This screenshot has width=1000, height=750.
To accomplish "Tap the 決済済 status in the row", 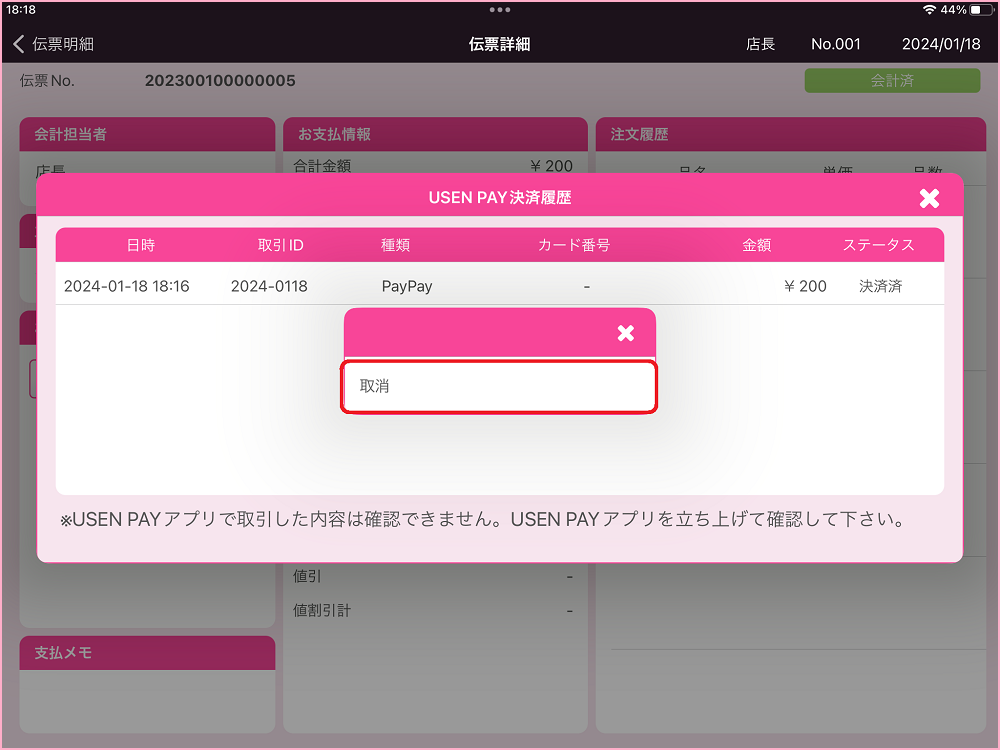I will coord(880,286).
